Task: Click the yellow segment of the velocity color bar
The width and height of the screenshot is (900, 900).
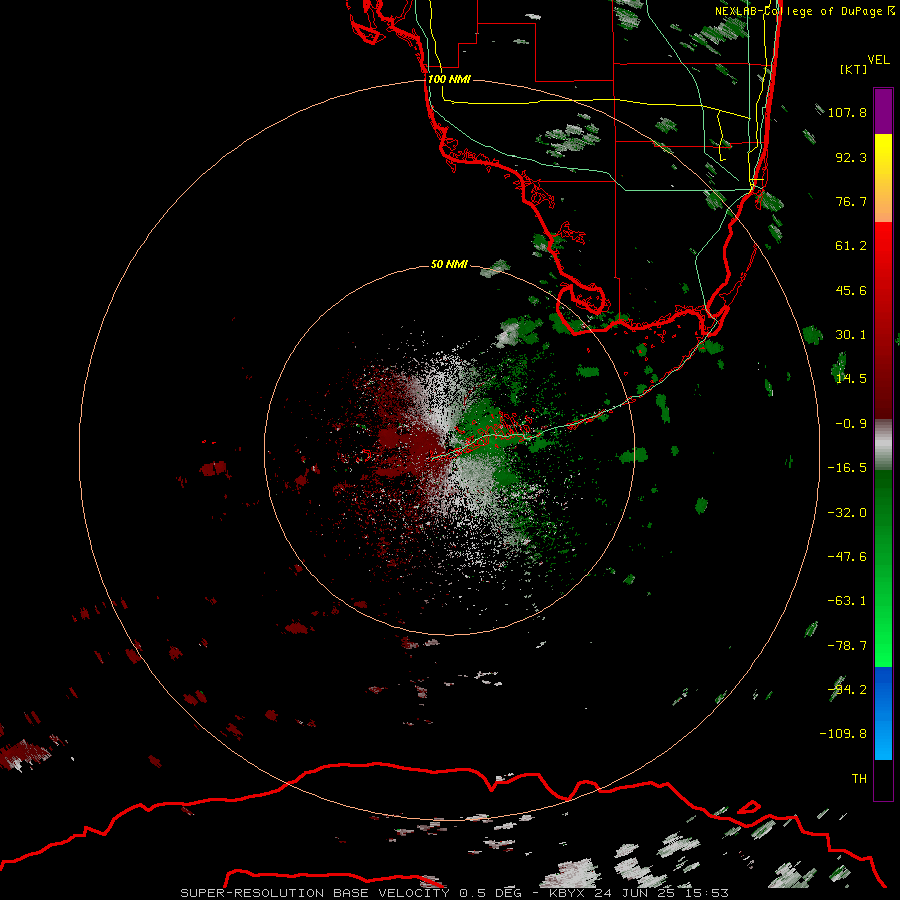Action: (x=883, y=178)
